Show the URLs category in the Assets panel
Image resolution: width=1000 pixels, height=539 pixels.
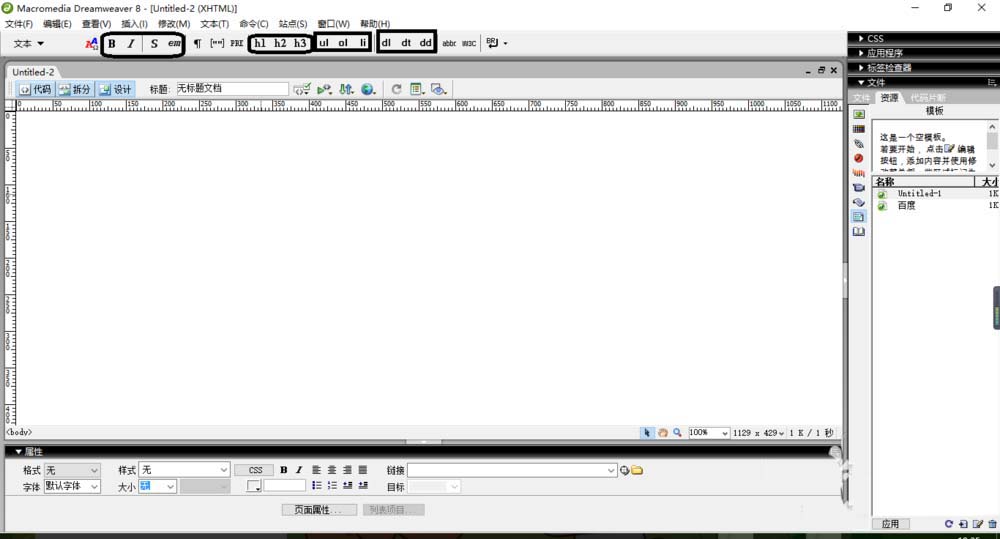[x=859, y=144]
